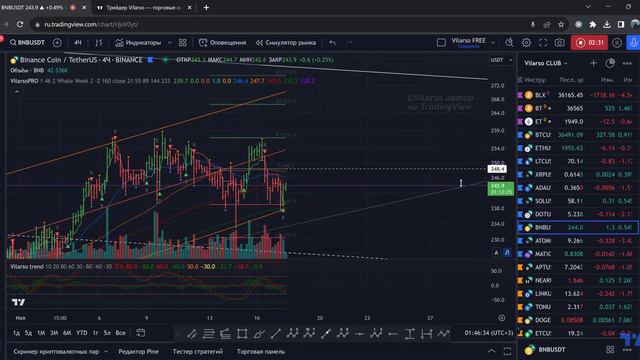This screenshot has height=360, width=640.
Task: Create an alert with Оповещения
Action: point(222,42)
